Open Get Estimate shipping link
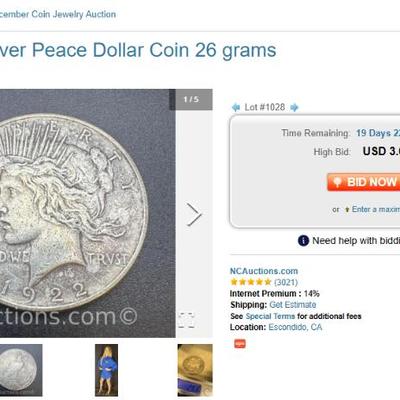400x400 pixels. (293, 305)
